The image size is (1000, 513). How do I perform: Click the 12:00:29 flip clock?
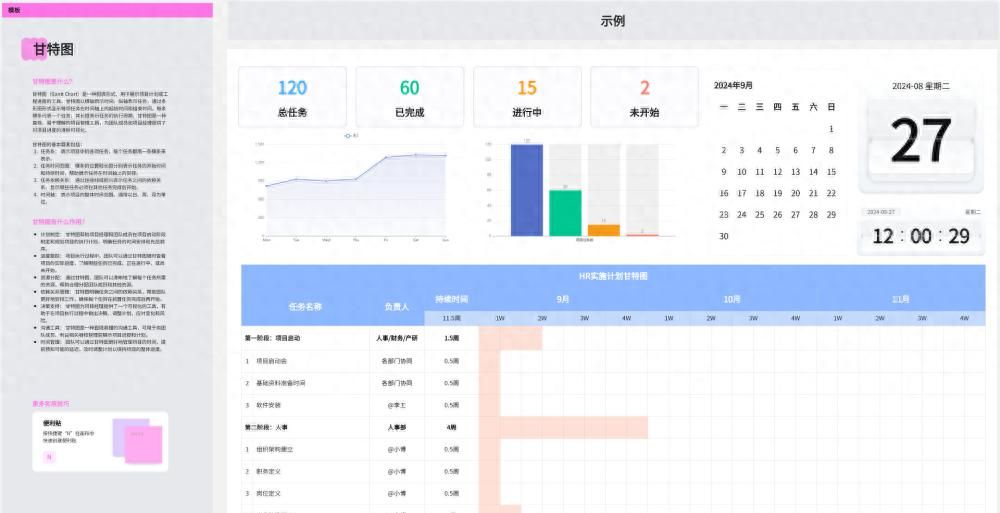tap(921, 236)
